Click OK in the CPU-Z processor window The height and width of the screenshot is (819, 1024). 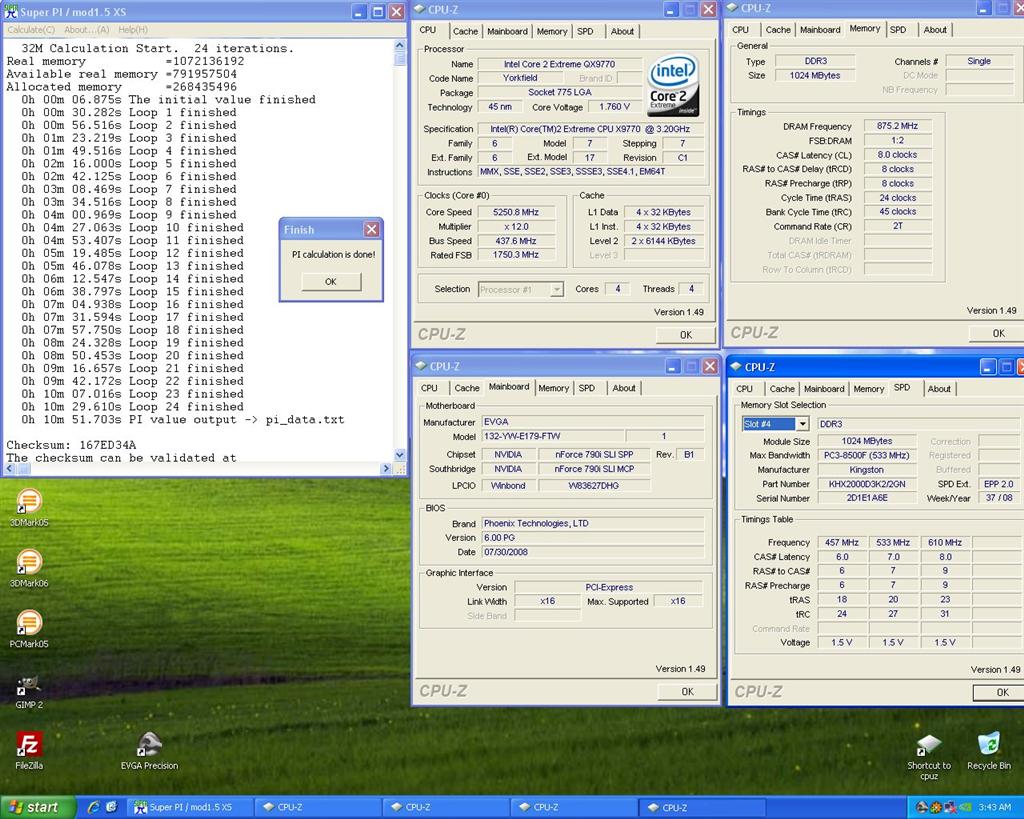686,334
